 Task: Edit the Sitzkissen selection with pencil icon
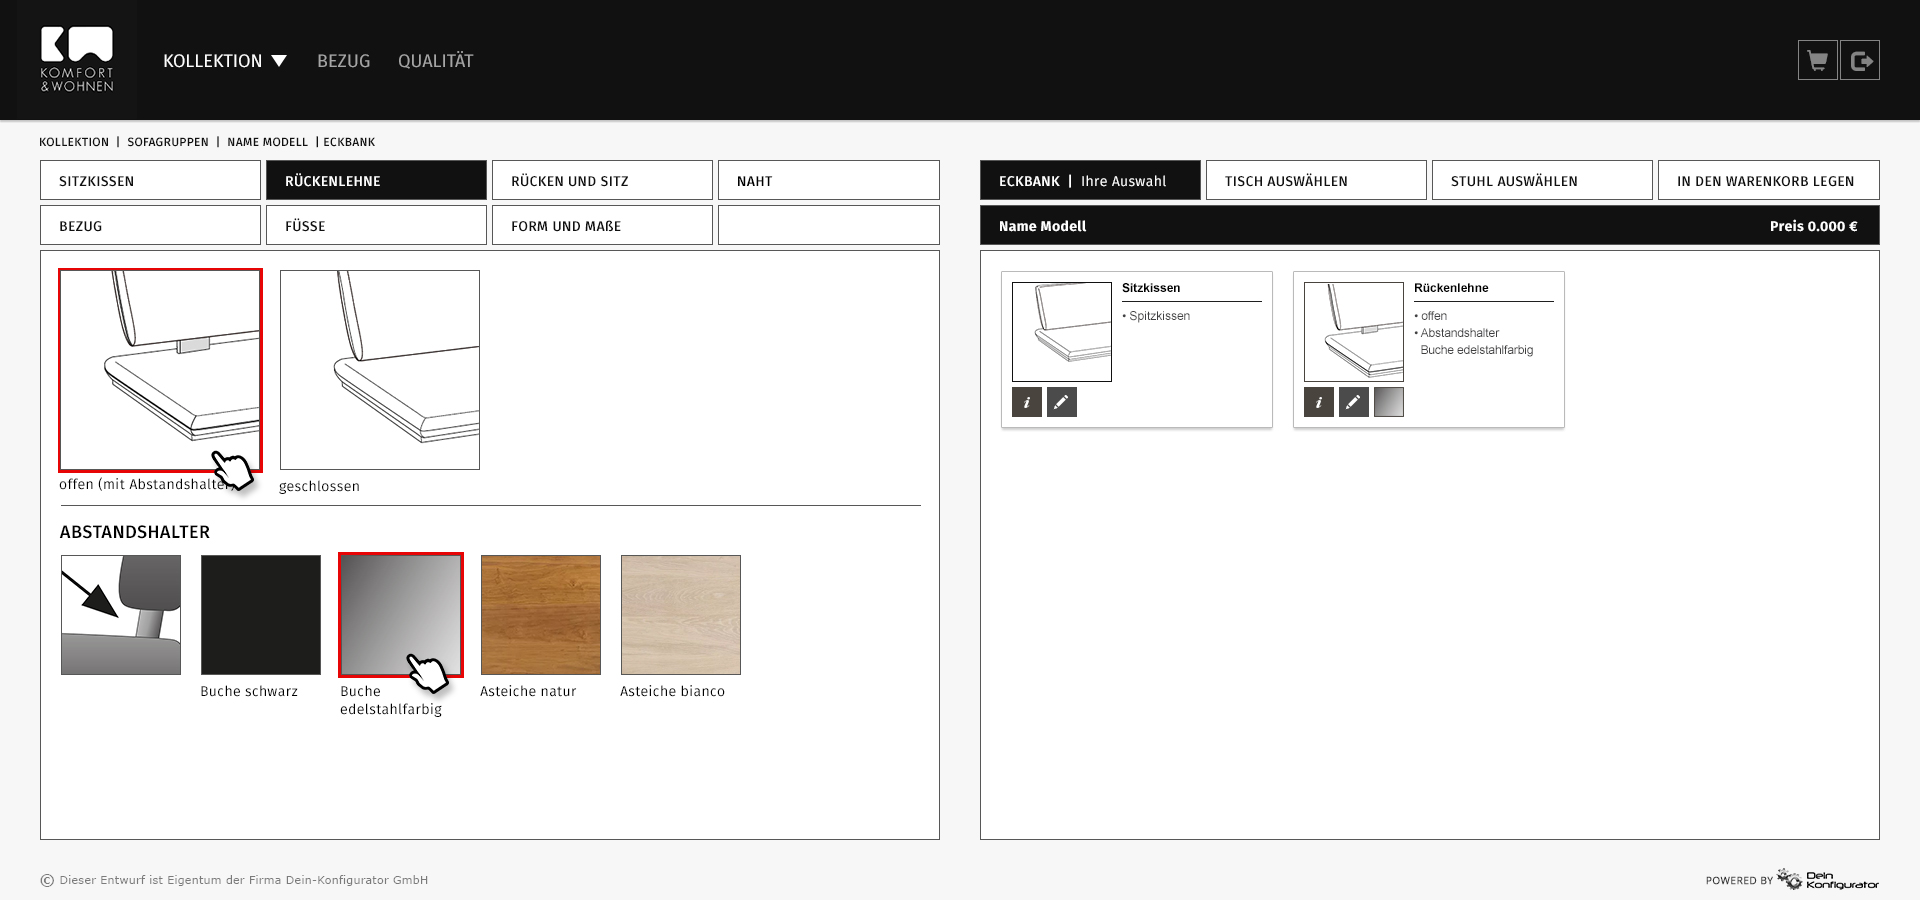click(1061, 402)
